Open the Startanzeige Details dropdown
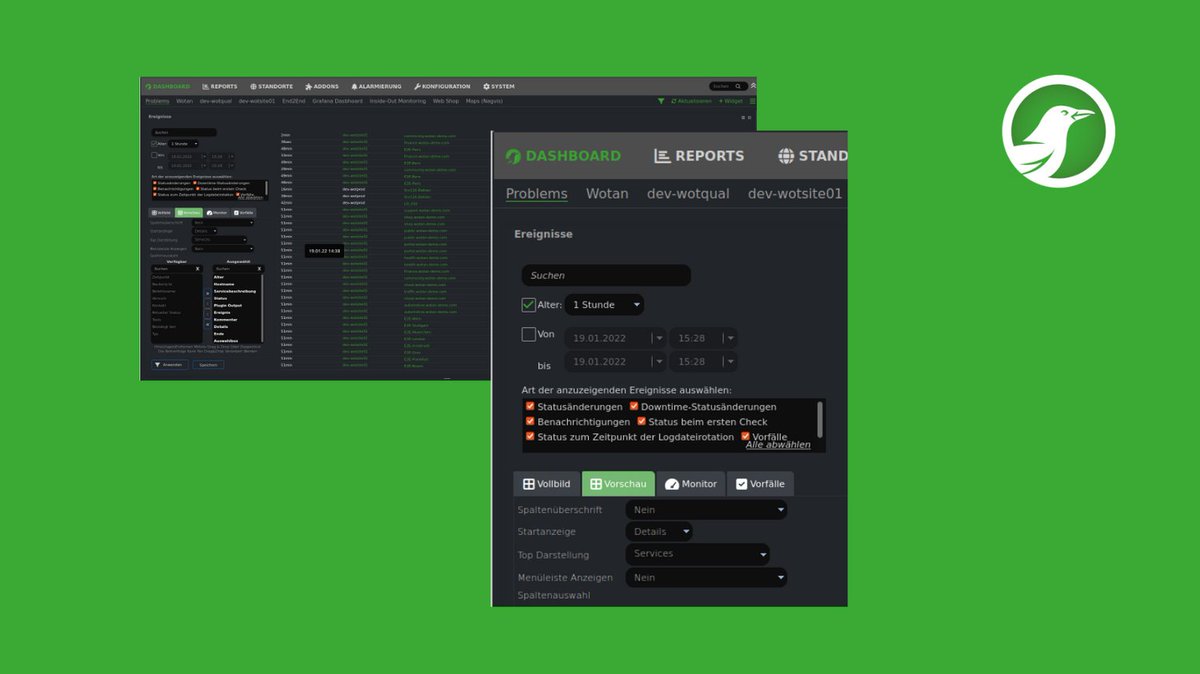The width and height of the screenshot is (1200, 674). (658, 531)
